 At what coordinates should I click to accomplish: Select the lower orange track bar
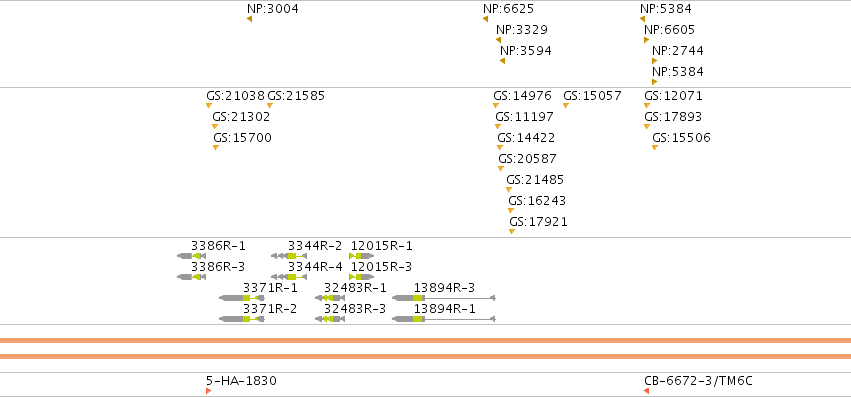click(426, 356)
